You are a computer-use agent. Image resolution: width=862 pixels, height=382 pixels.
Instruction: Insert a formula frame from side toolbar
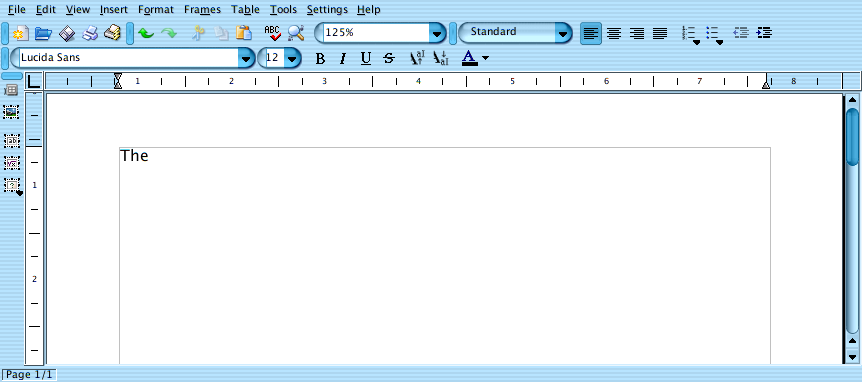(x=12, y=163)
